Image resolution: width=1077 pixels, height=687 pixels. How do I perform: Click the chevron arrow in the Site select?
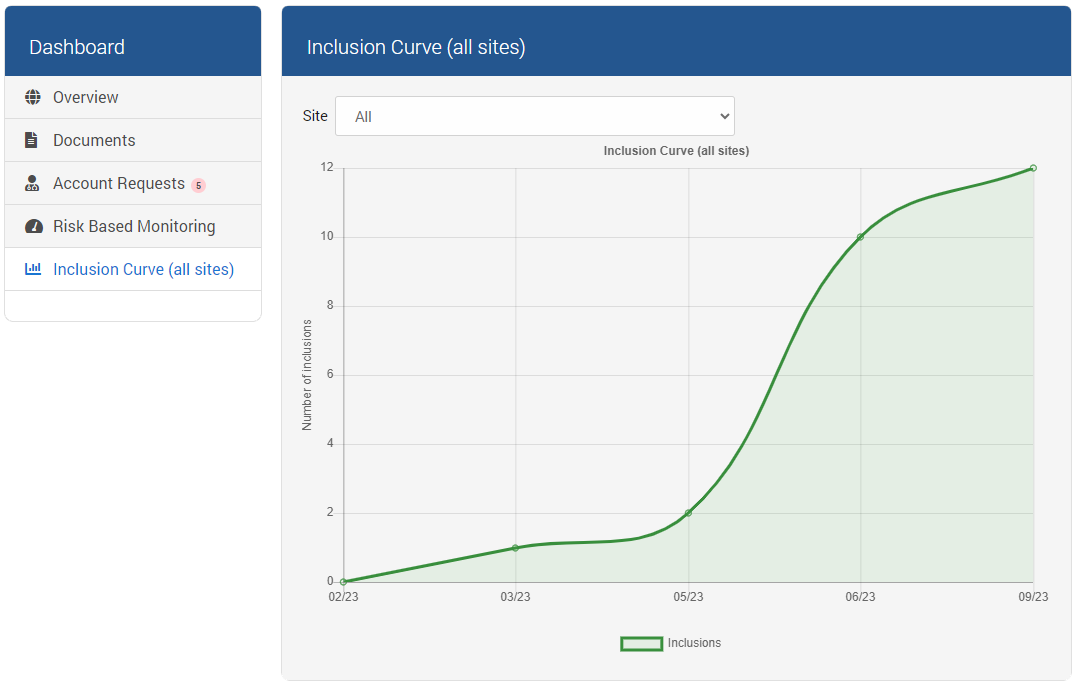pos(725,116)
